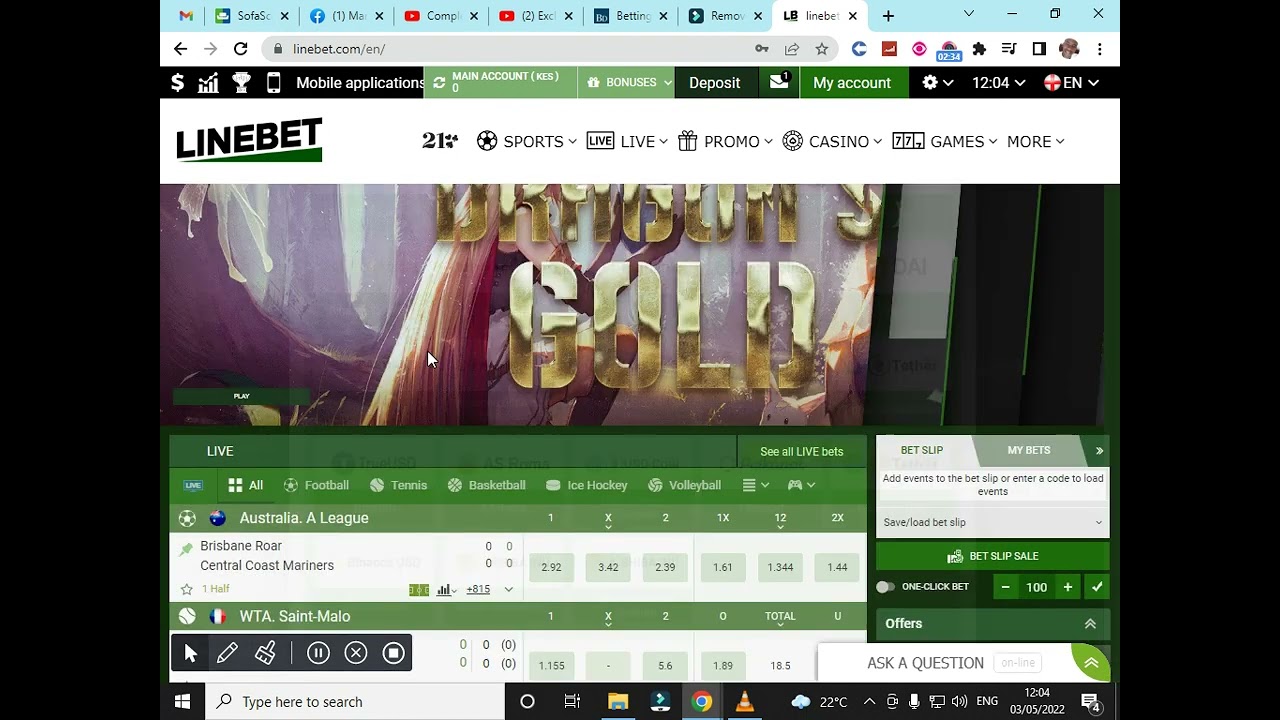Open the PROMO menu

[725, 141]
